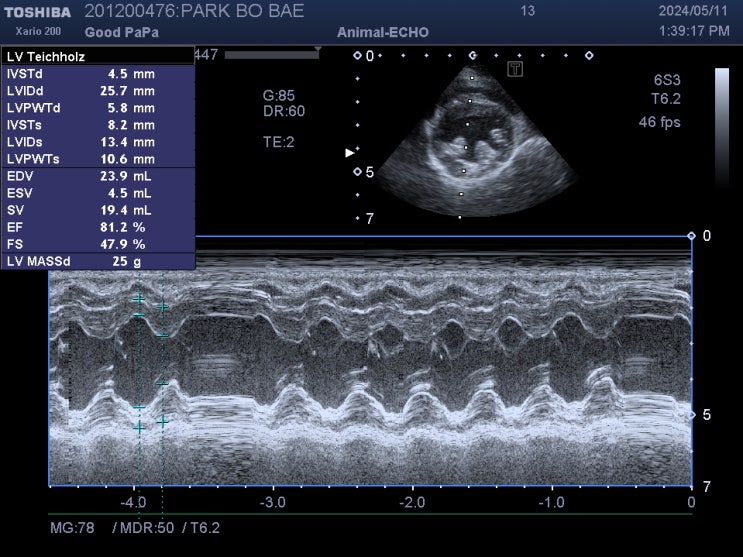Click the -3.0 time axis label
The image size is (743, 557).
tap(273, 502)
